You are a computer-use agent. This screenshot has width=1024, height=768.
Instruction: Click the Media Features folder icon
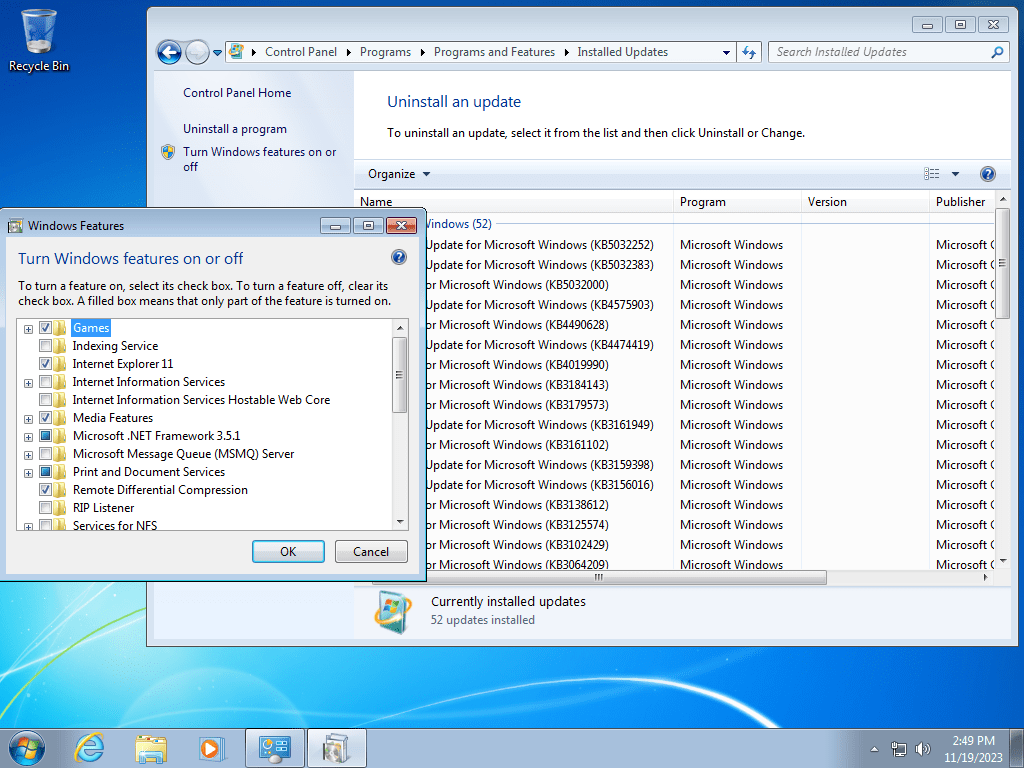(x=60, y=418)
